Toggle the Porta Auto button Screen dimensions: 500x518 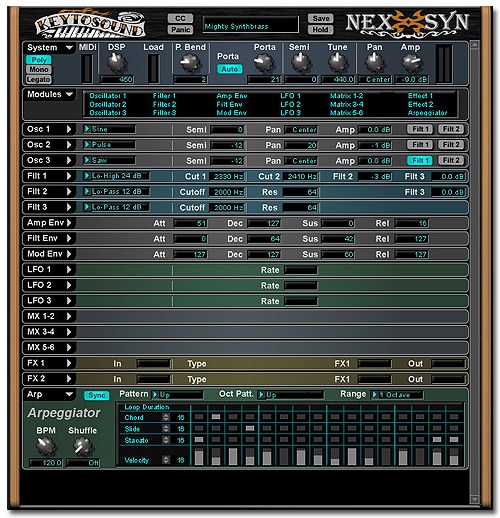click(230, 69)
